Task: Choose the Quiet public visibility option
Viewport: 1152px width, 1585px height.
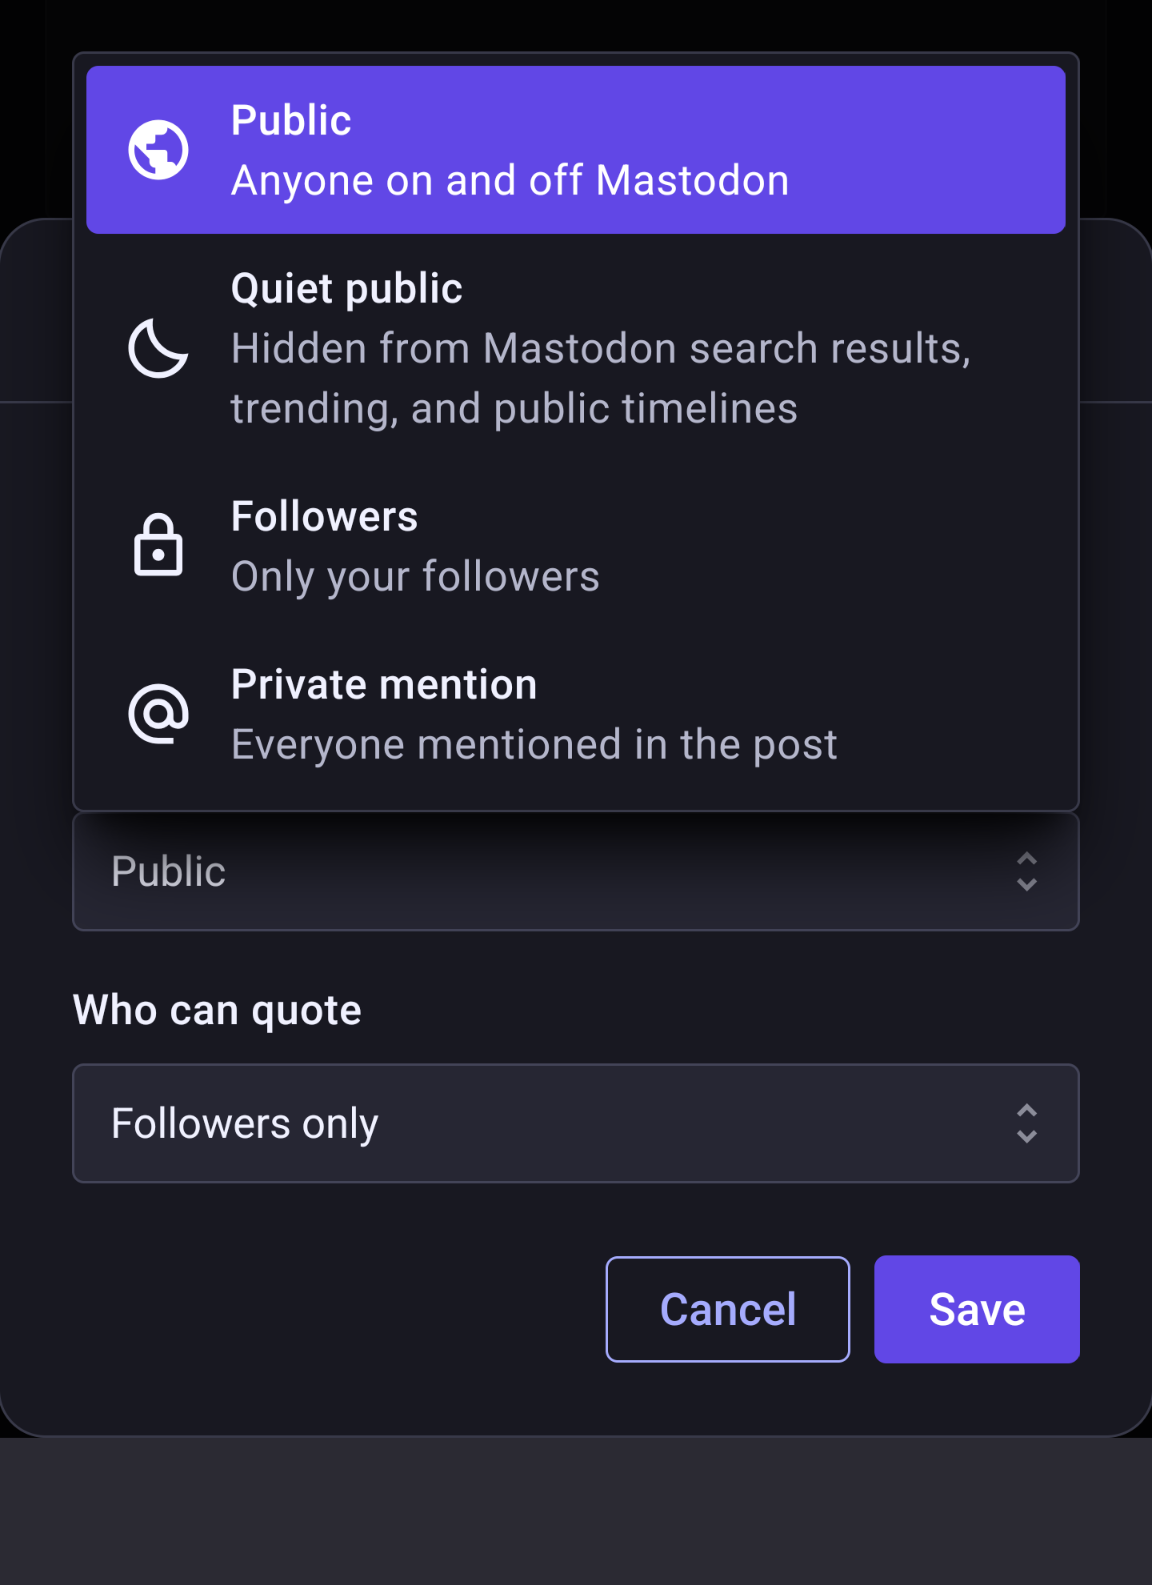Action: click(x=346, y=289)
